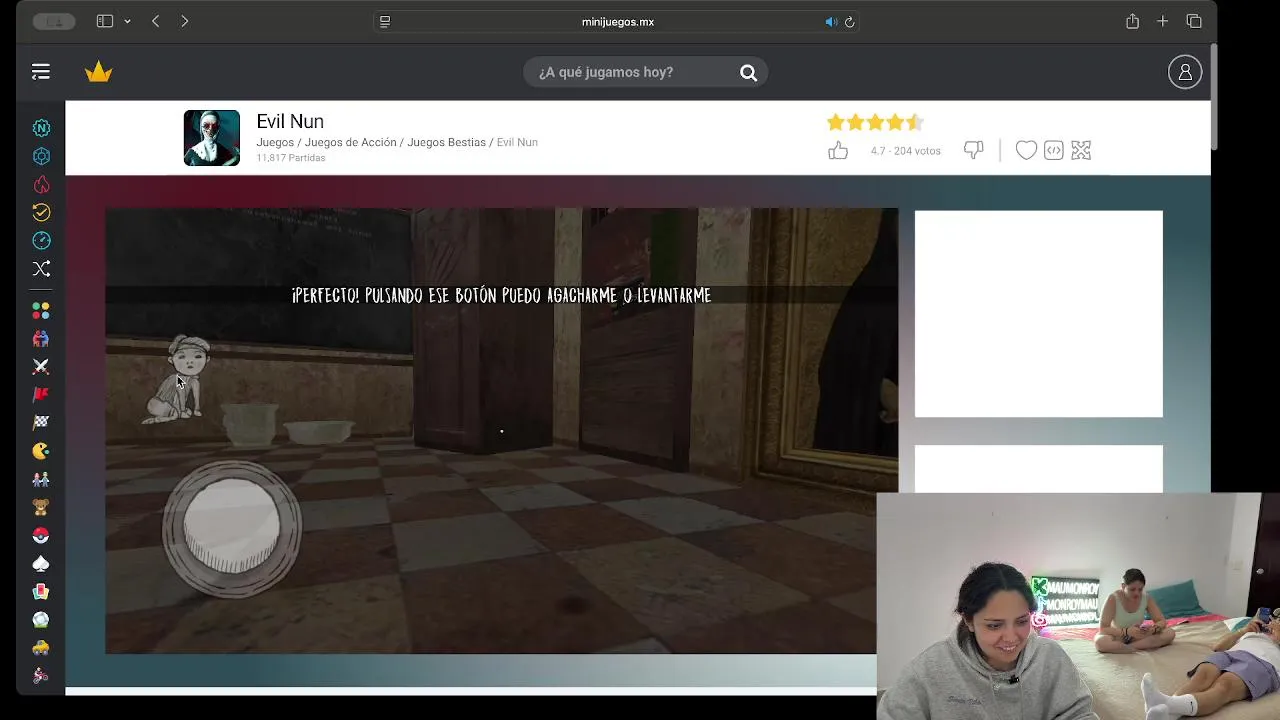Toggle the Safari sidebar
Viewport: 1280px width, 720px height.
pos(105,21)
